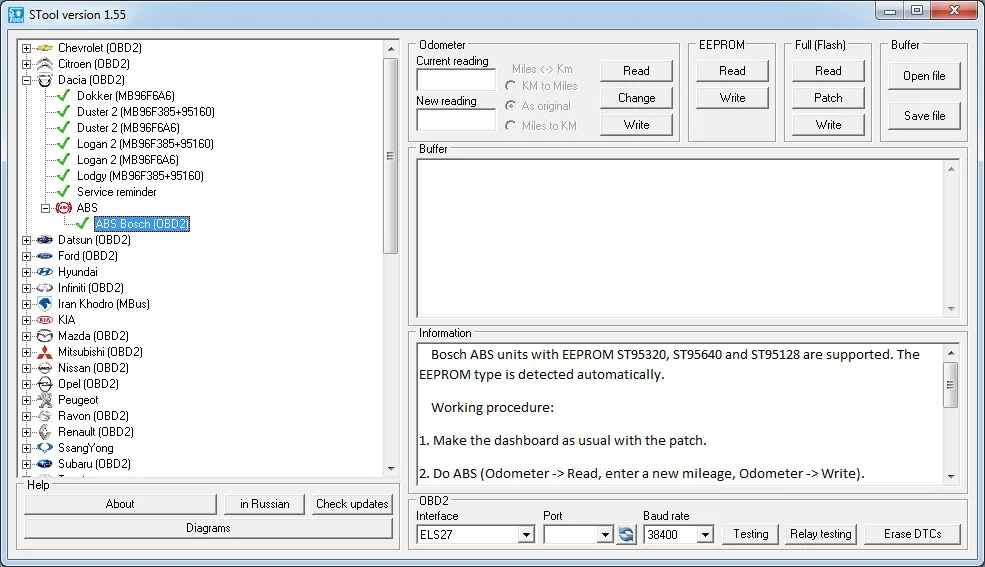Click the Save file button
This screenshot has width=985, height=567.
(924, 116)
